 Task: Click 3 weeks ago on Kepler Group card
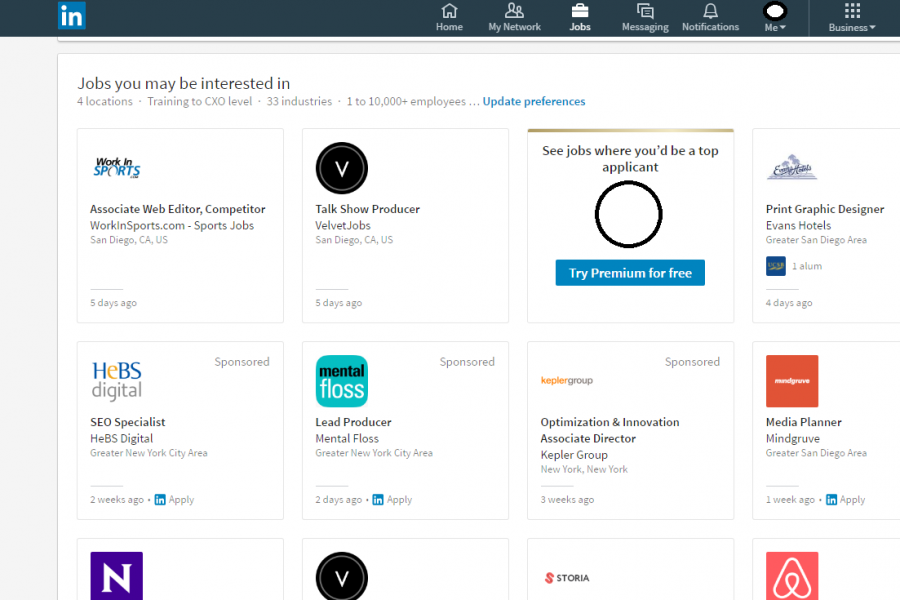tap(567, 500)
